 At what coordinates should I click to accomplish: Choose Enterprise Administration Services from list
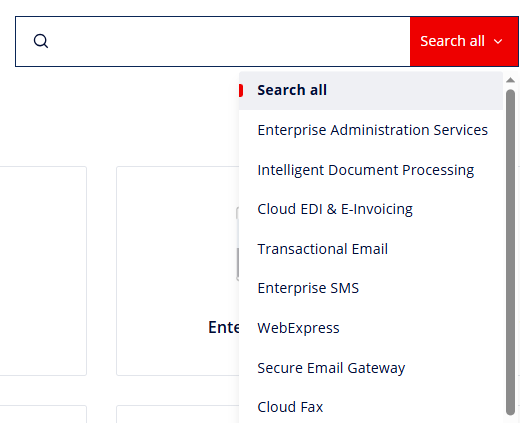(x=371, y=130)
